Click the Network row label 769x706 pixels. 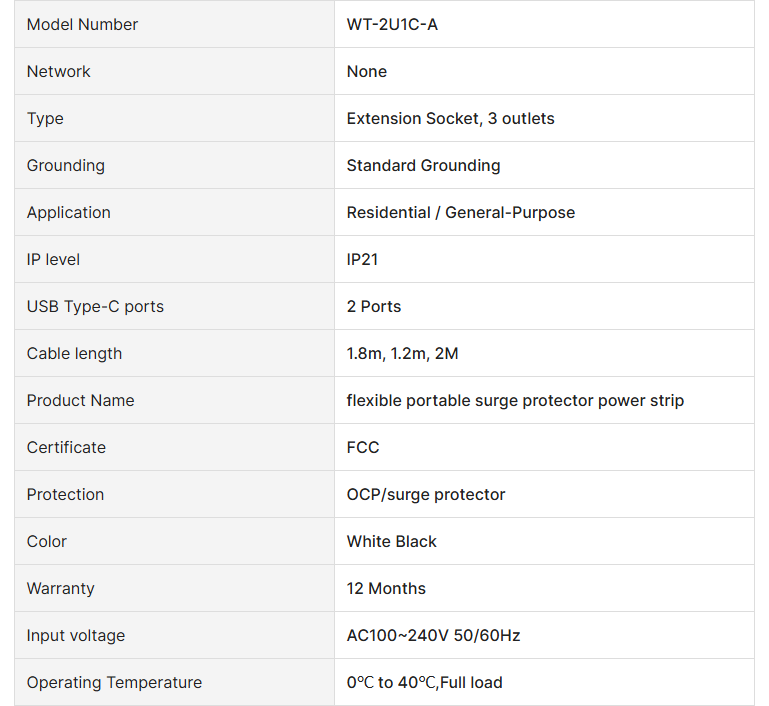tap(59, 71)
